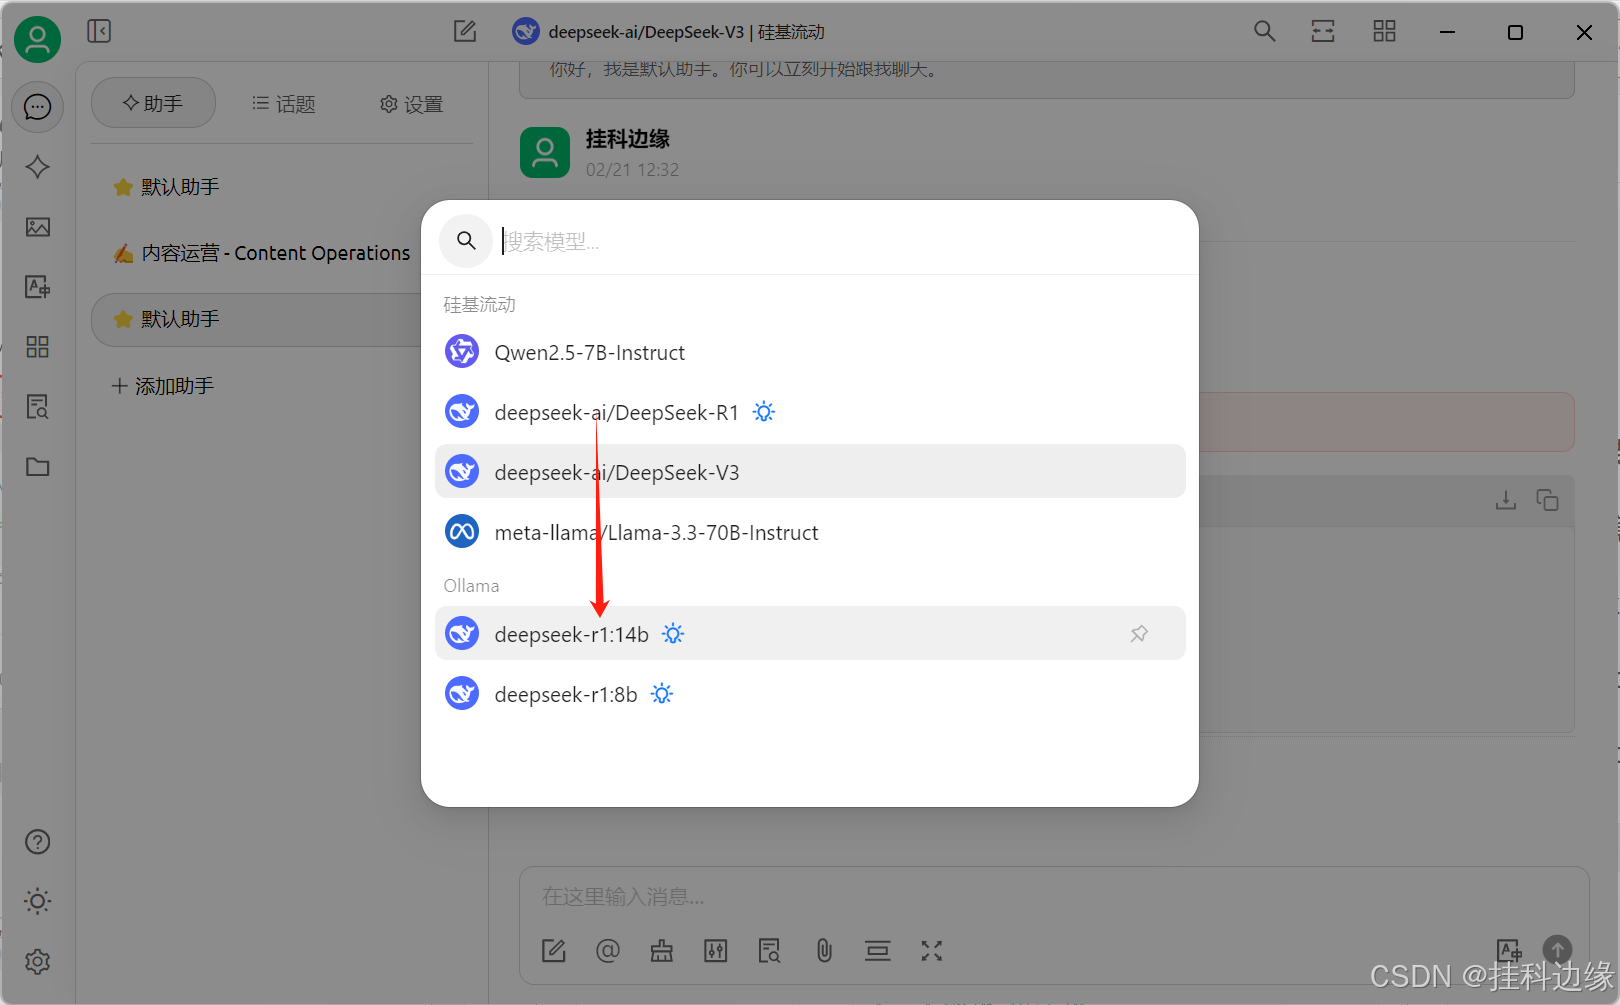Pin the deepseek-r1:14b model
The image size is (1620, 1005).
pos(1139,633)
